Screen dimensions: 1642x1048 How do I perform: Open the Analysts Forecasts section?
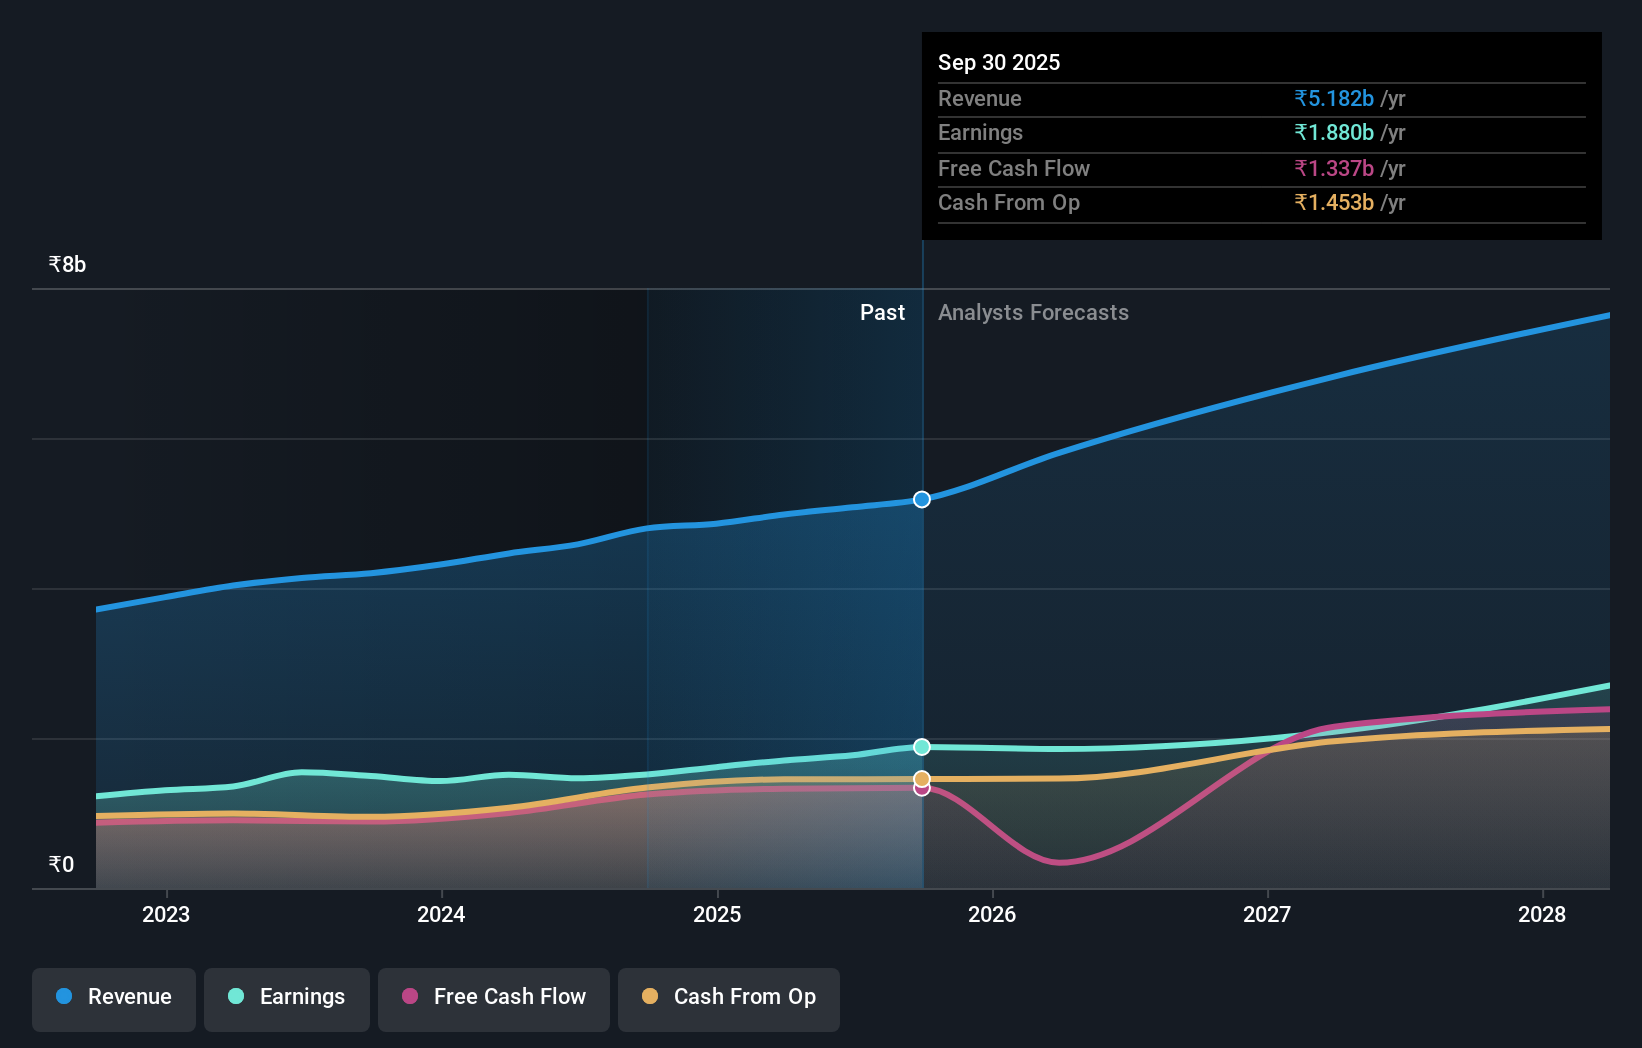point(1033,312)
